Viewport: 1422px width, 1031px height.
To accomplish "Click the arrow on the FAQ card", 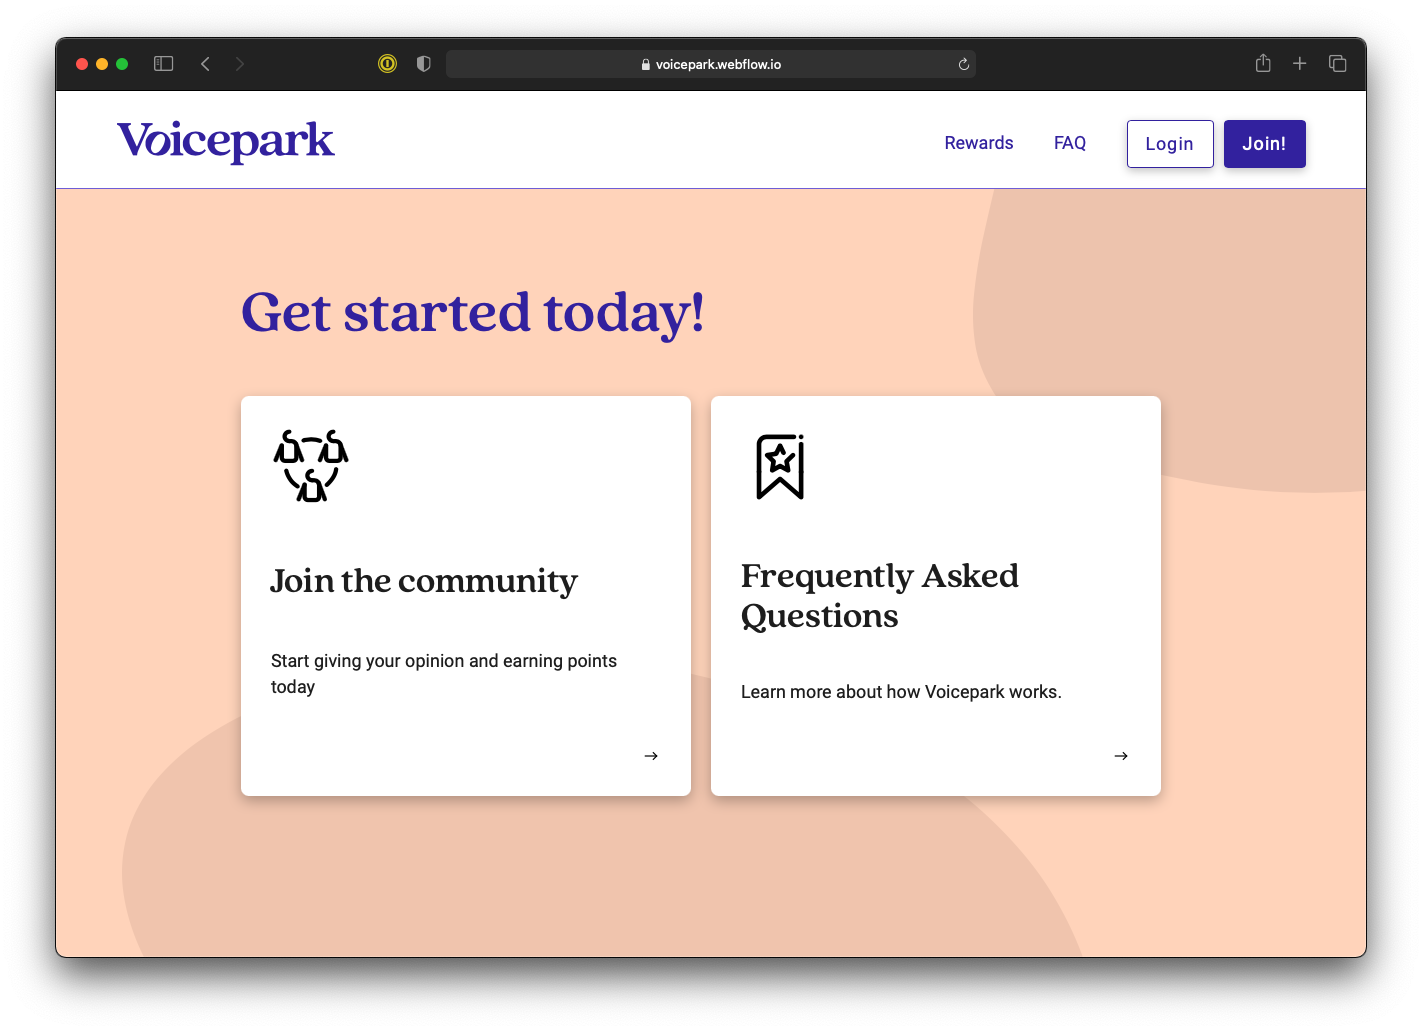I will click(x=1121, y=756).
